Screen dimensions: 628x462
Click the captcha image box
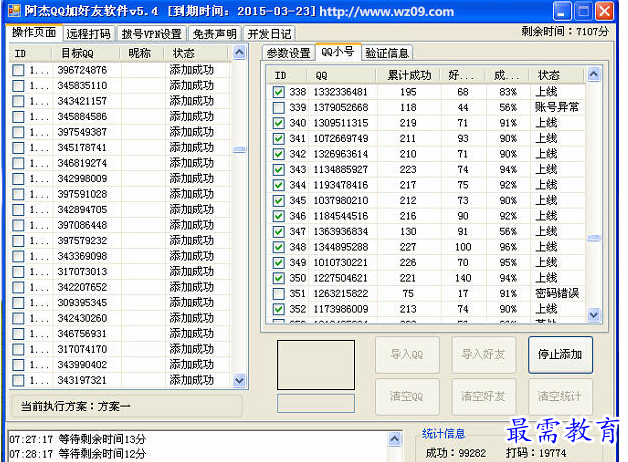point(316,365)
